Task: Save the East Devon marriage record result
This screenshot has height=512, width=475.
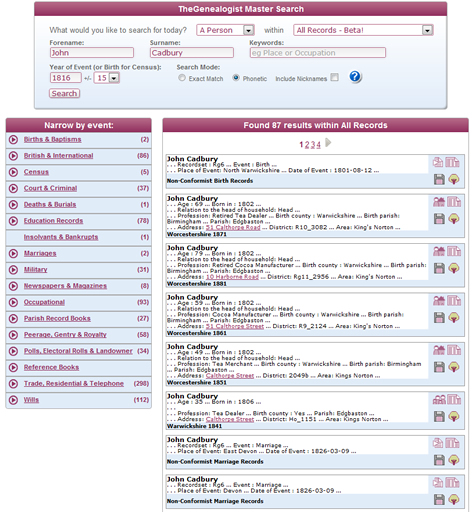Action: click(x=439, y=460)
